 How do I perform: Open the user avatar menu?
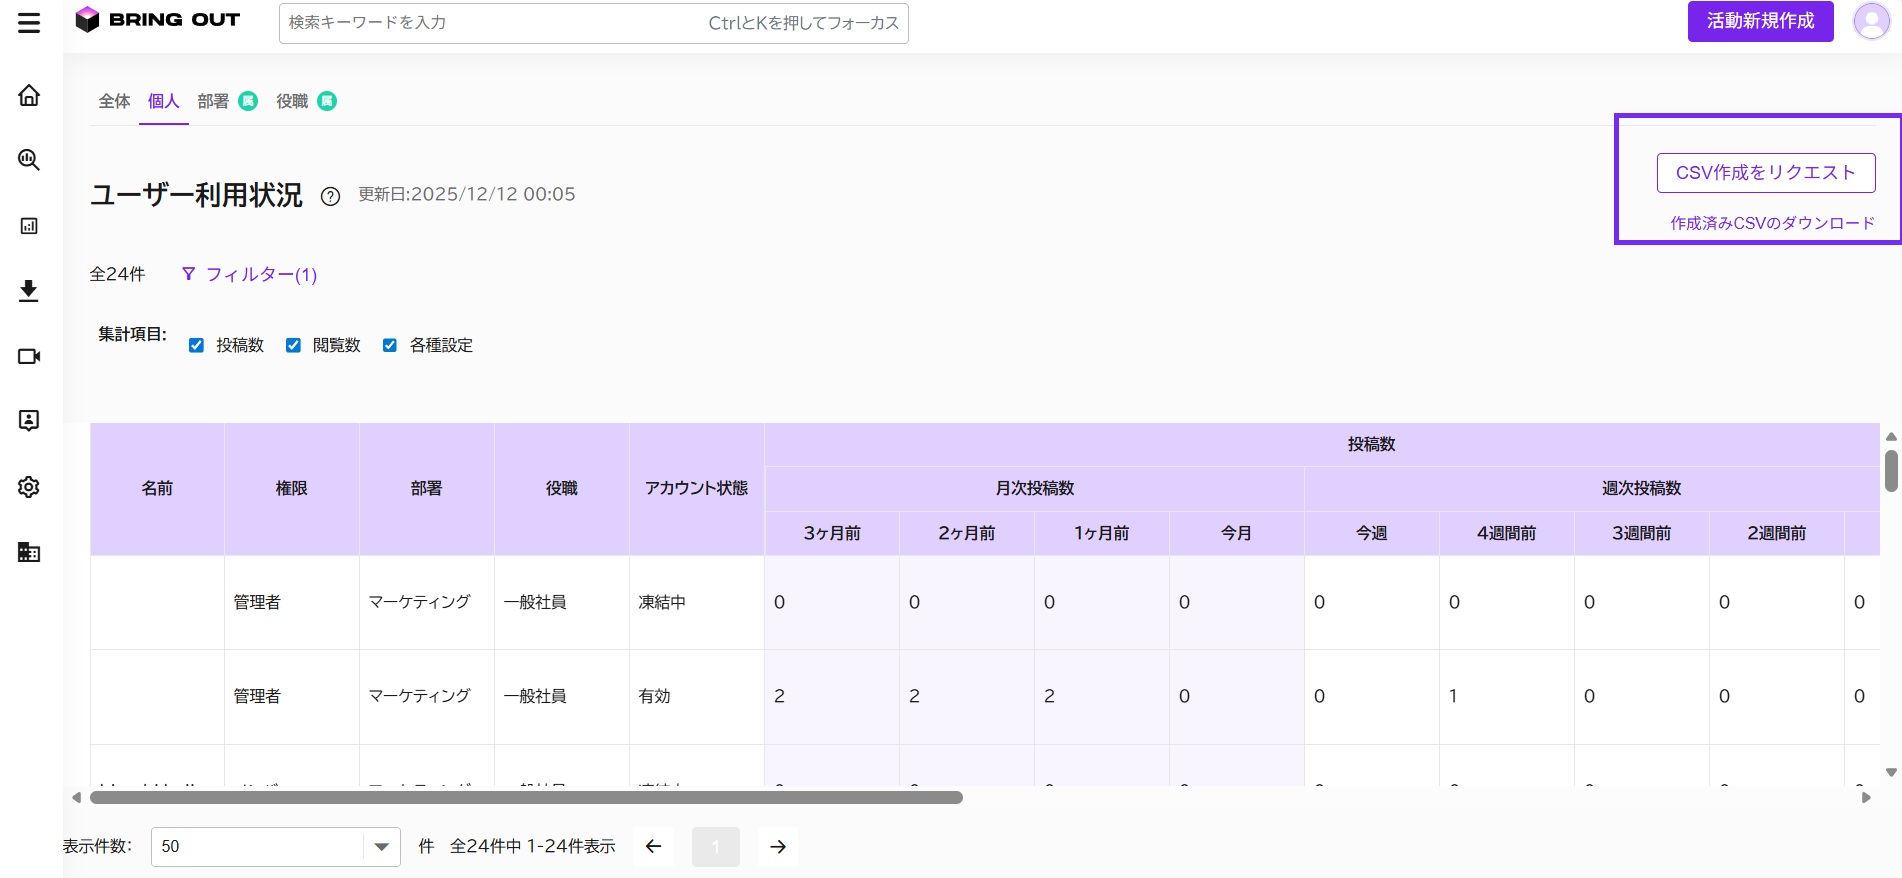1871,21
